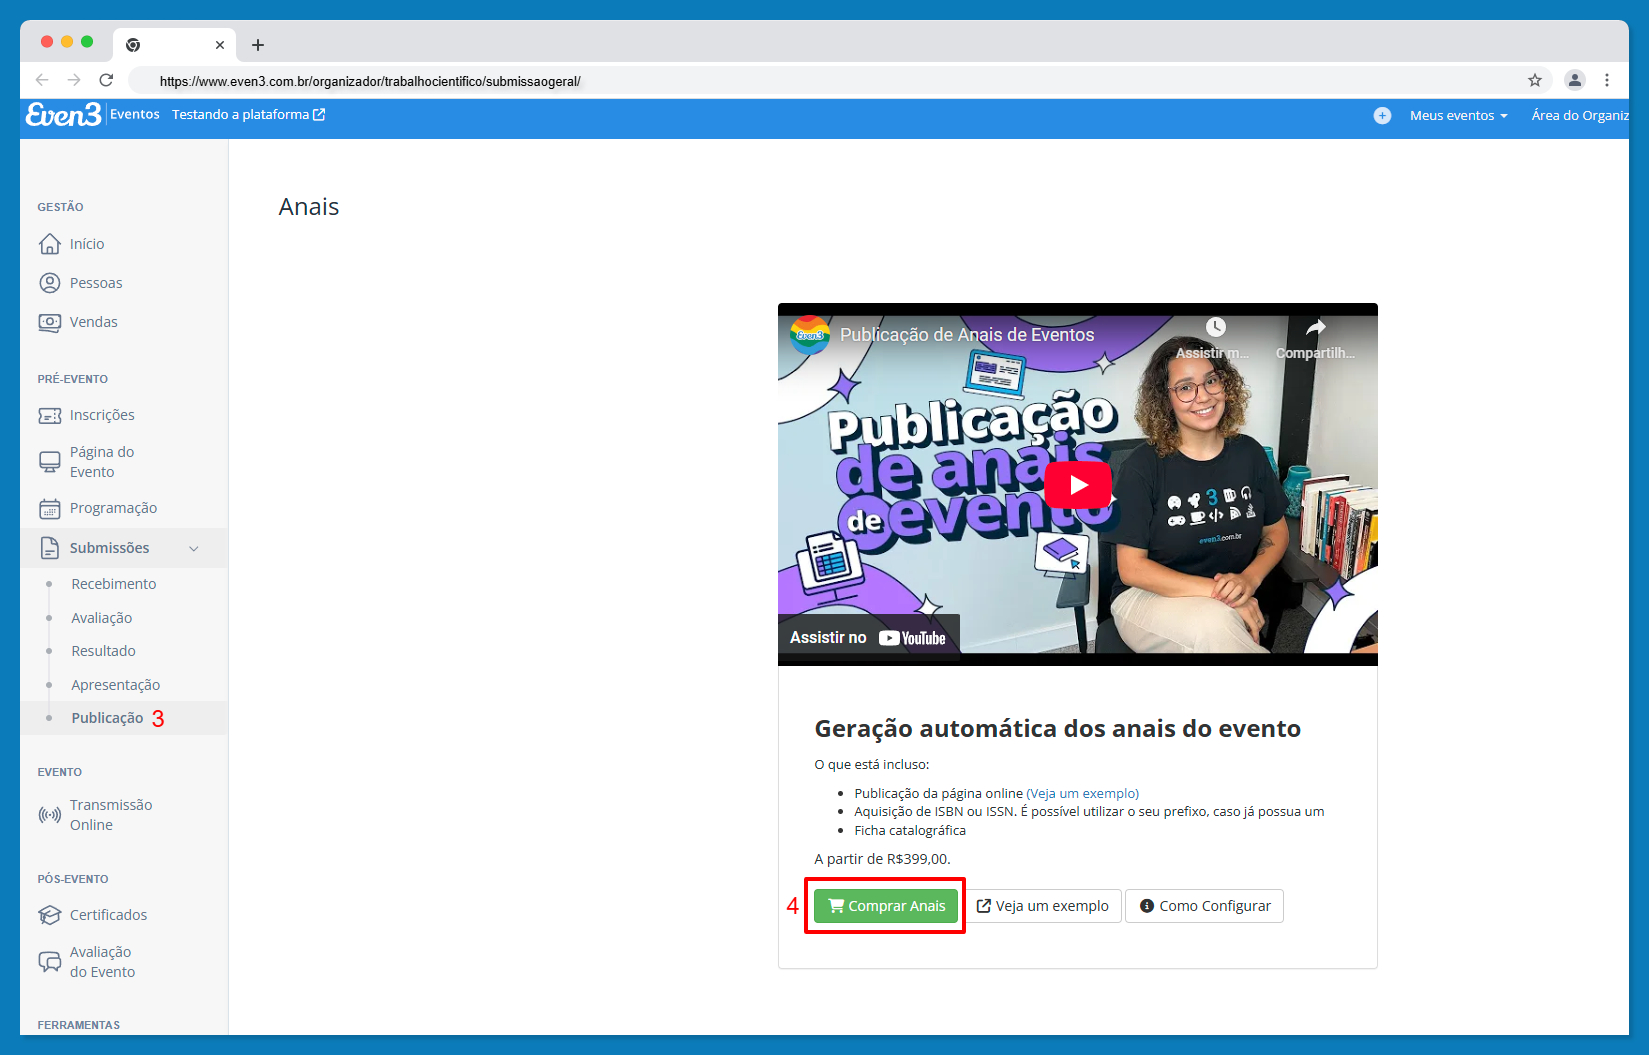Click the Comprar Anais button
The width and height of the screenshot is (1649, 1055).
886,906
